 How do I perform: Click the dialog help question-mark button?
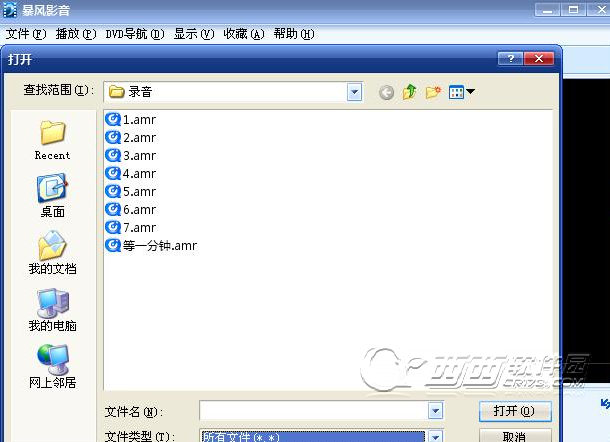point(511,59)
